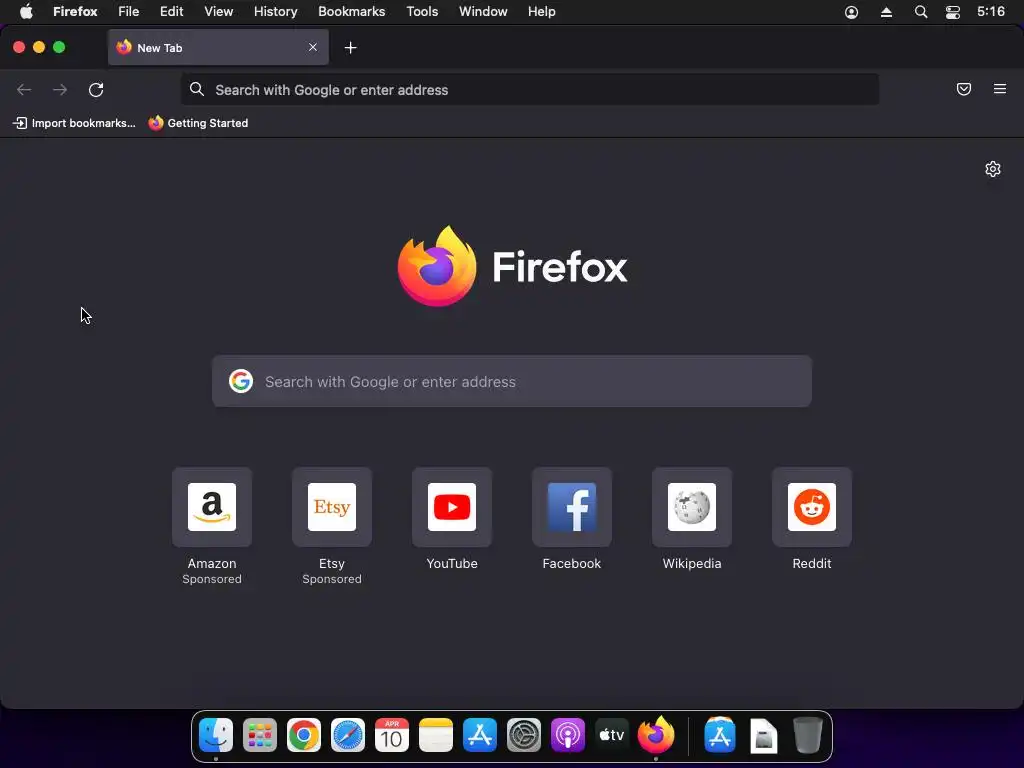The height and width of the screenshot is (768, 1024).
Task: Launch Safari from the Dock
Action: click(347, 736)
